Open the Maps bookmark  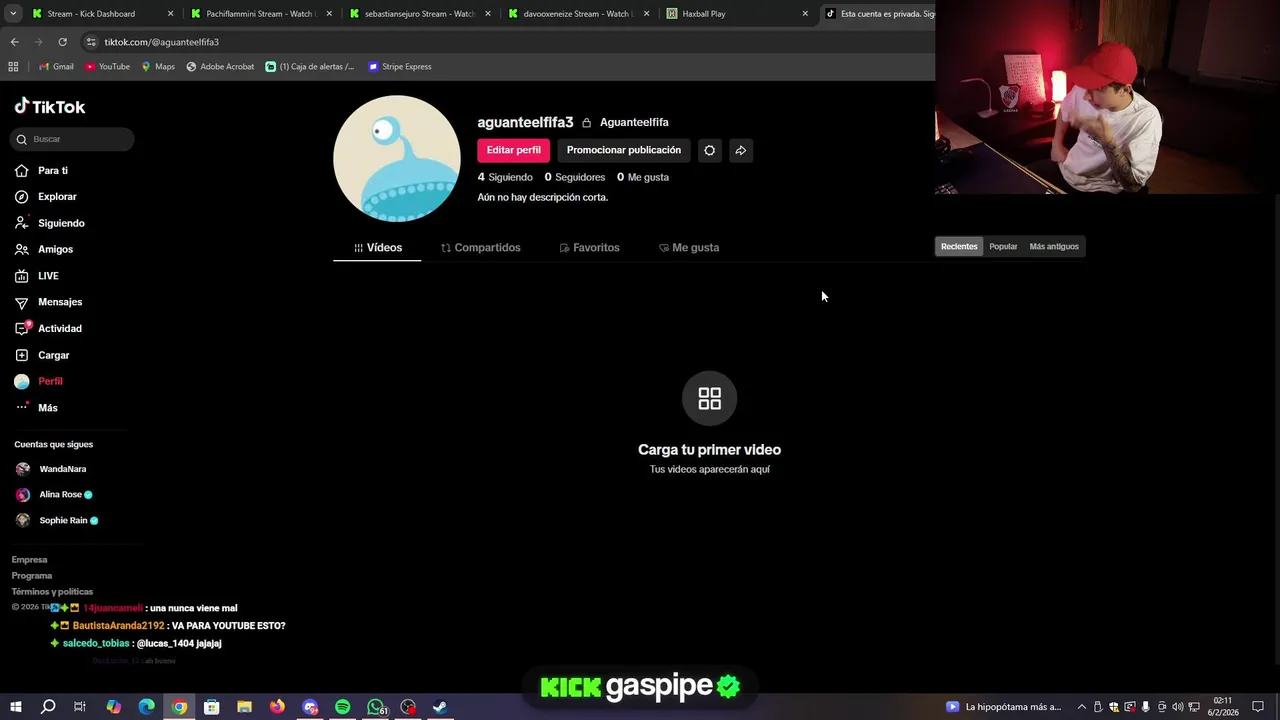158,67
